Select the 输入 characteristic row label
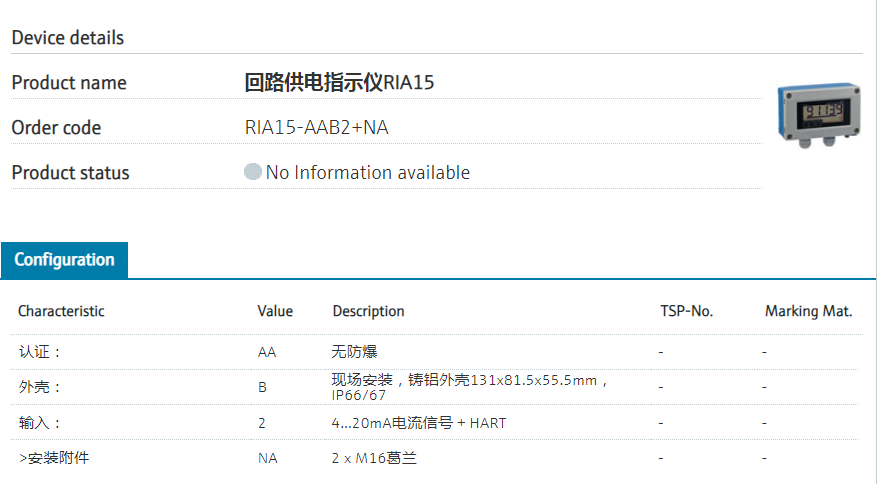Screen dimensions: 879x484 (x=40, y=423)
